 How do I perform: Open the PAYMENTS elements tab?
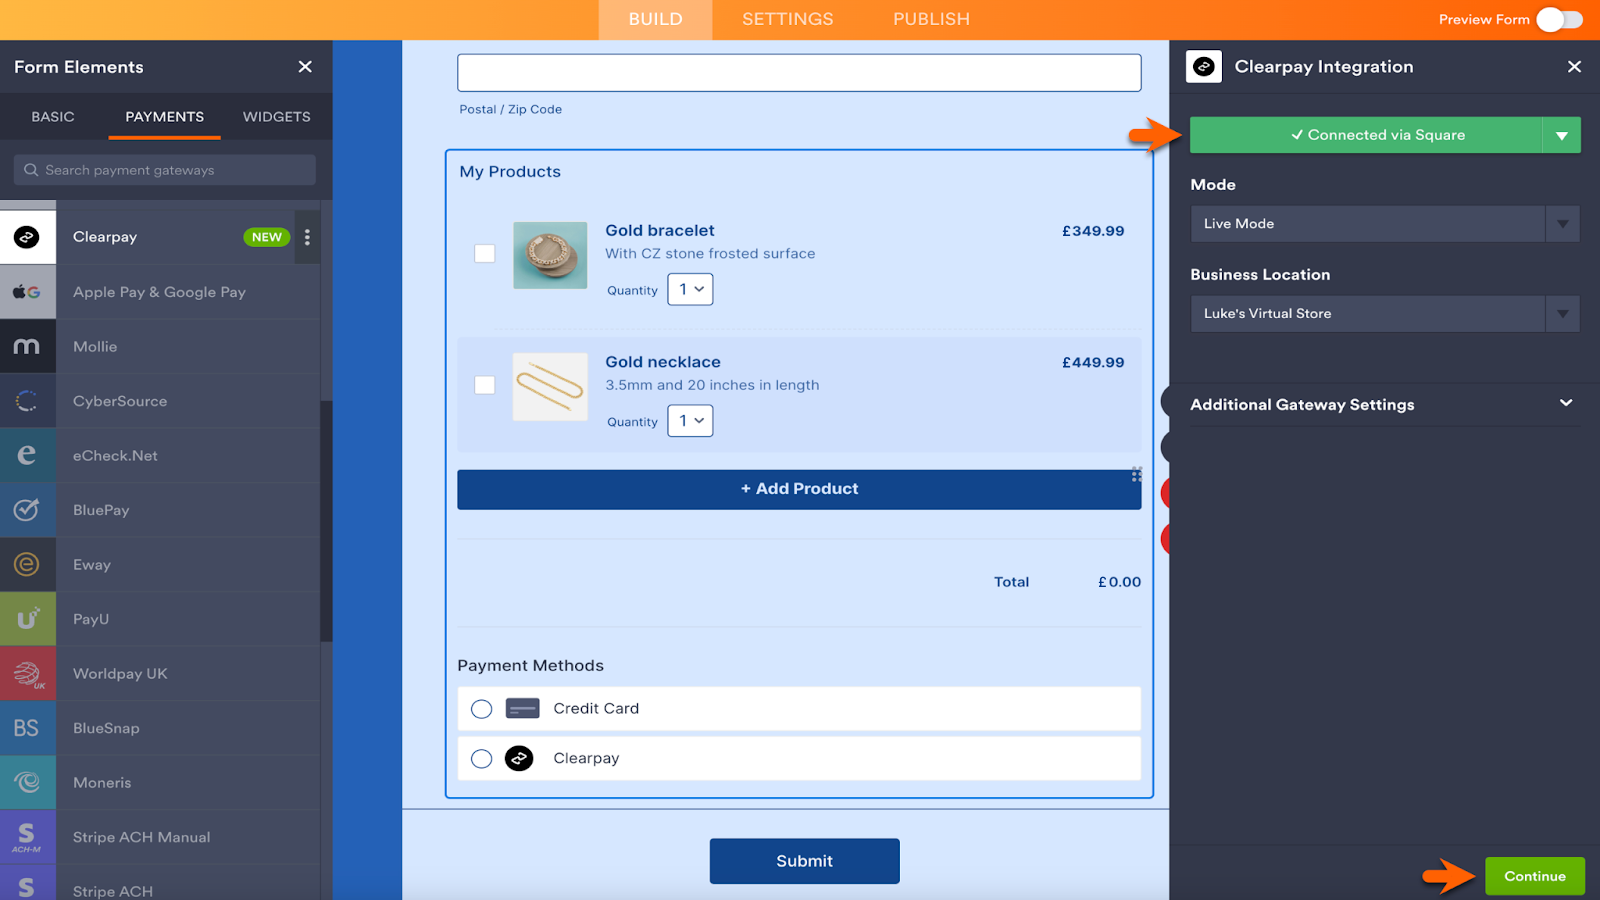click(165, 117)
